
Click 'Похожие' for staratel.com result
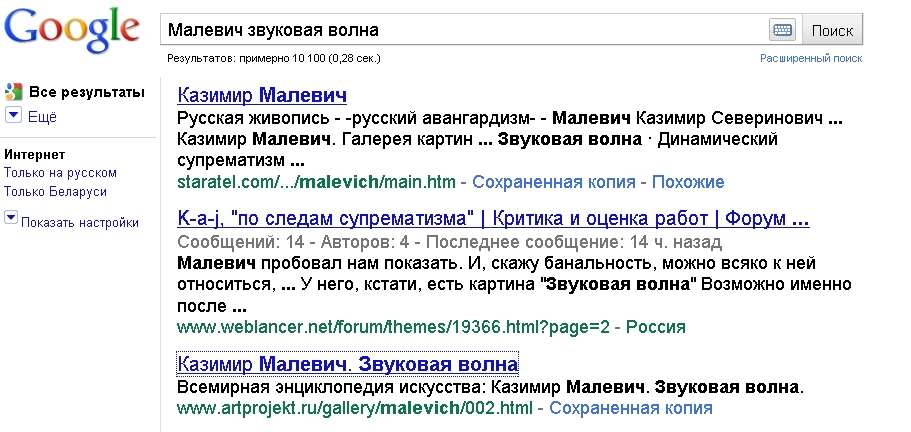(688, 182)
